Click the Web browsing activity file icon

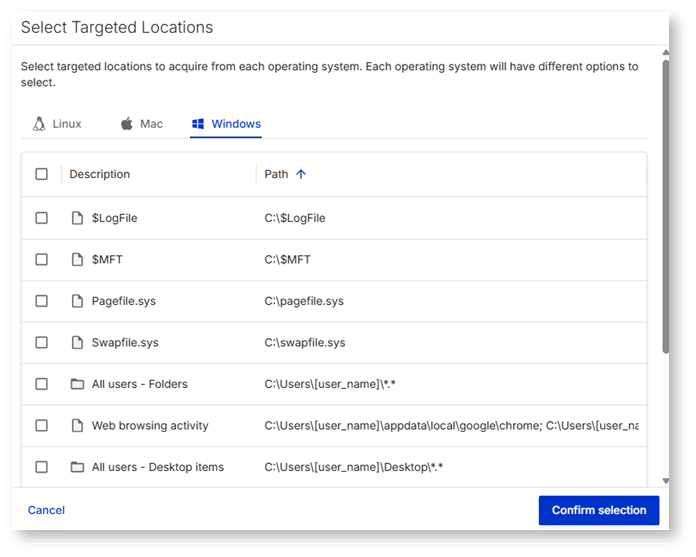click(x=77, y=426)
